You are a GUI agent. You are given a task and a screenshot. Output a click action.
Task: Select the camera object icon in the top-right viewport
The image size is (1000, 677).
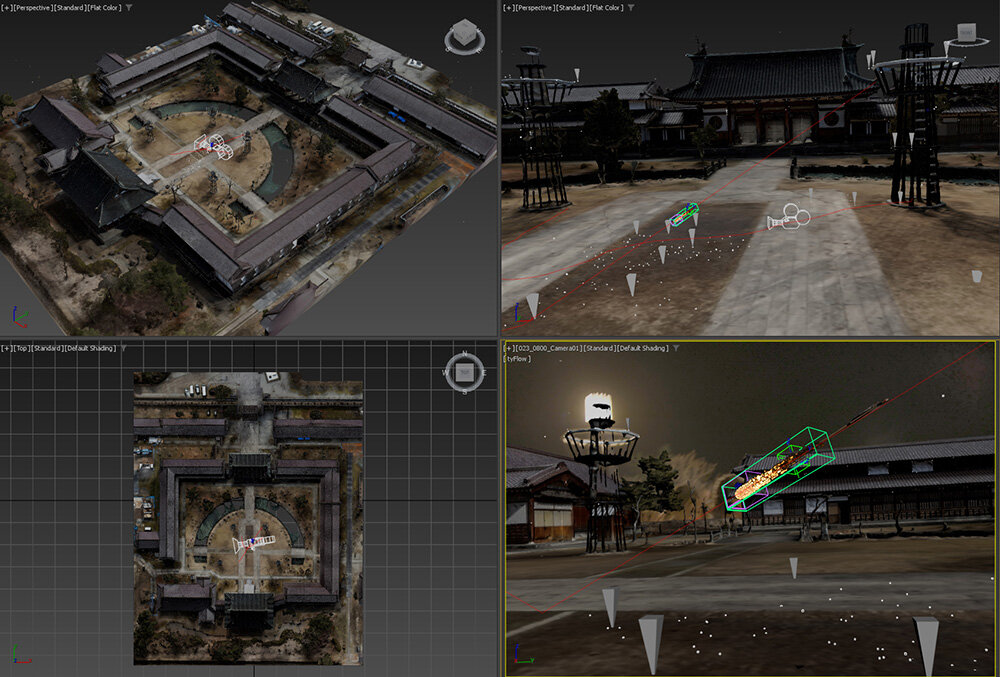[x=788, y=218]
